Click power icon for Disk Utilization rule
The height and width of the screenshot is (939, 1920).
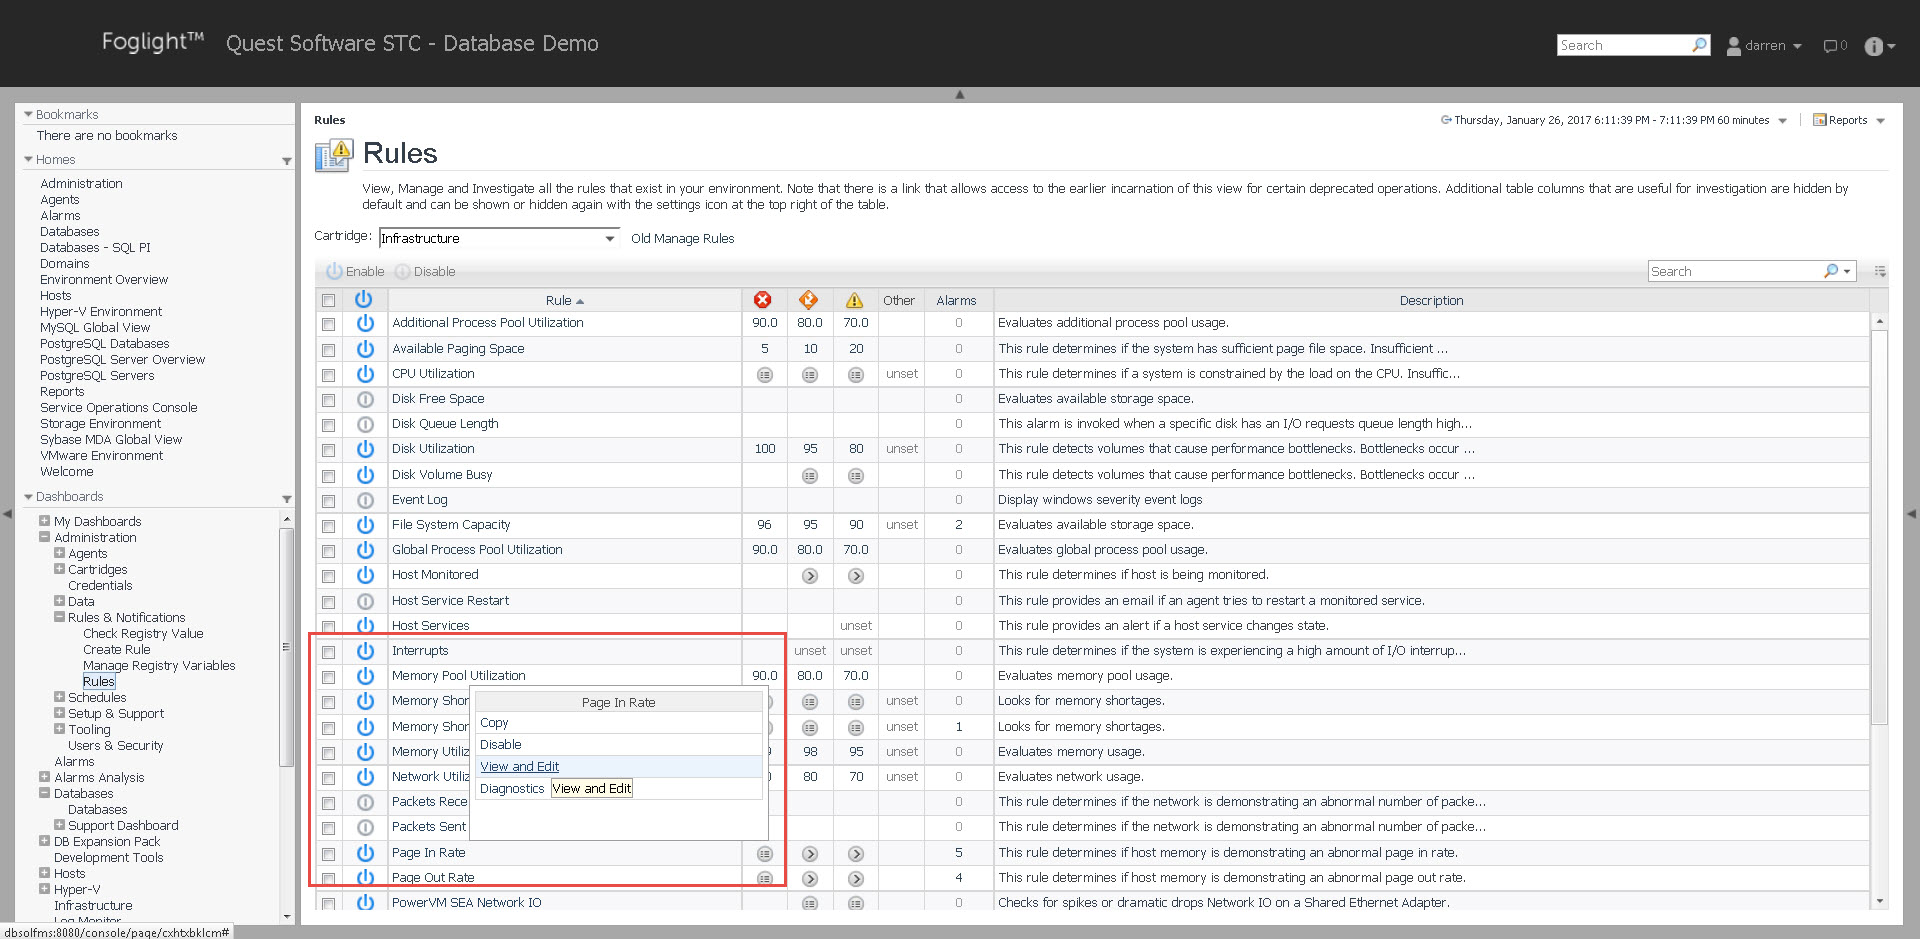(365, 449)
